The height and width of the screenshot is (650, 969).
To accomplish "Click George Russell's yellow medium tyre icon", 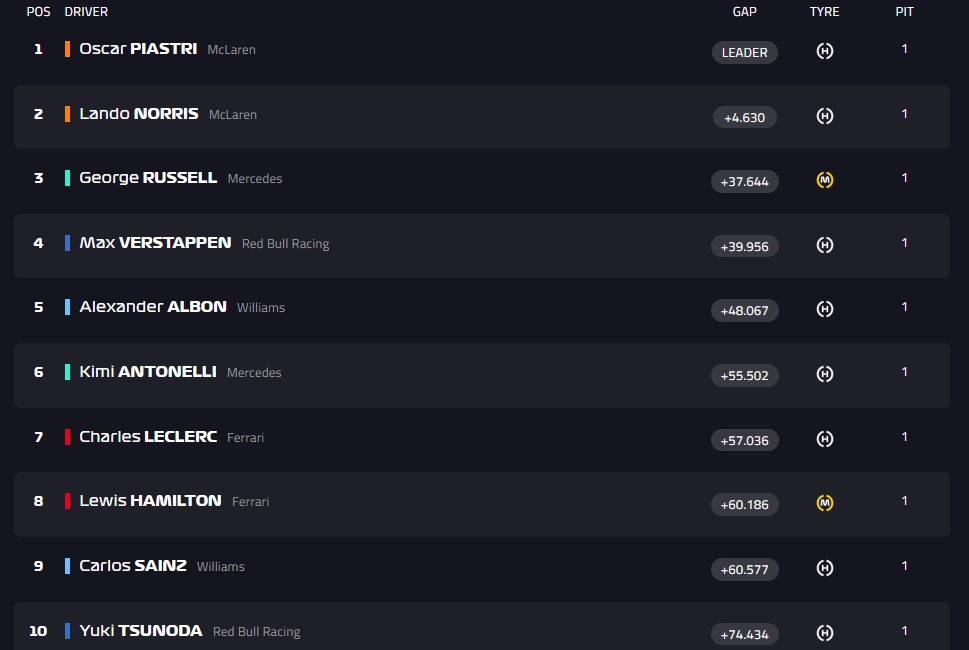I will [x=824, y=180].
